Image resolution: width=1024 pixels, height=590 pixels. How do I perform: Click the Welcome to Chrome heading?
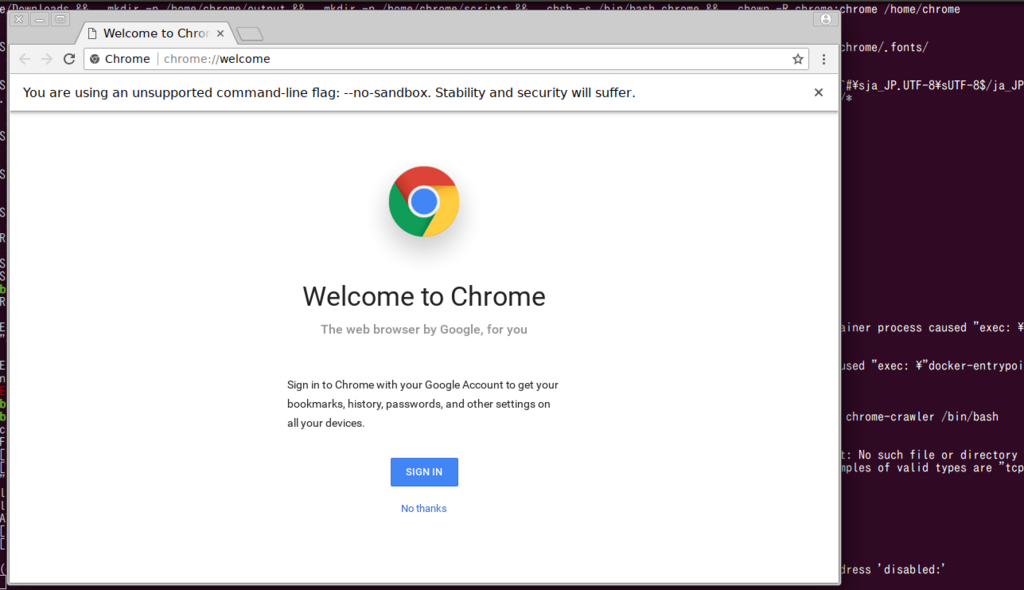tap(424, 297)
